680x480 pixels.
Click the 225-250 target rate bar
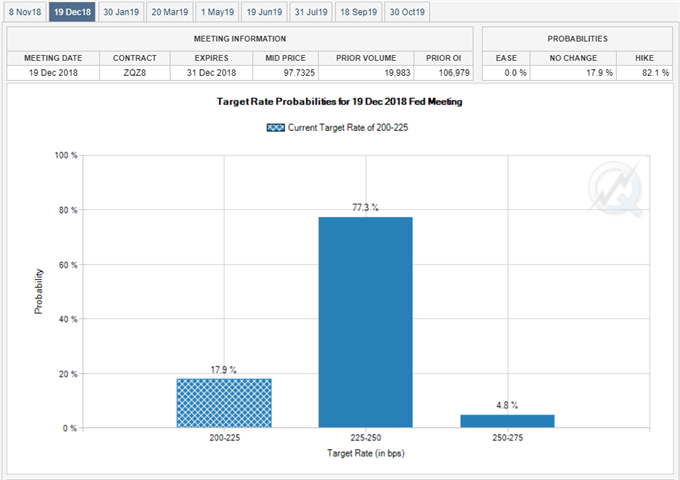coord(366,322)
